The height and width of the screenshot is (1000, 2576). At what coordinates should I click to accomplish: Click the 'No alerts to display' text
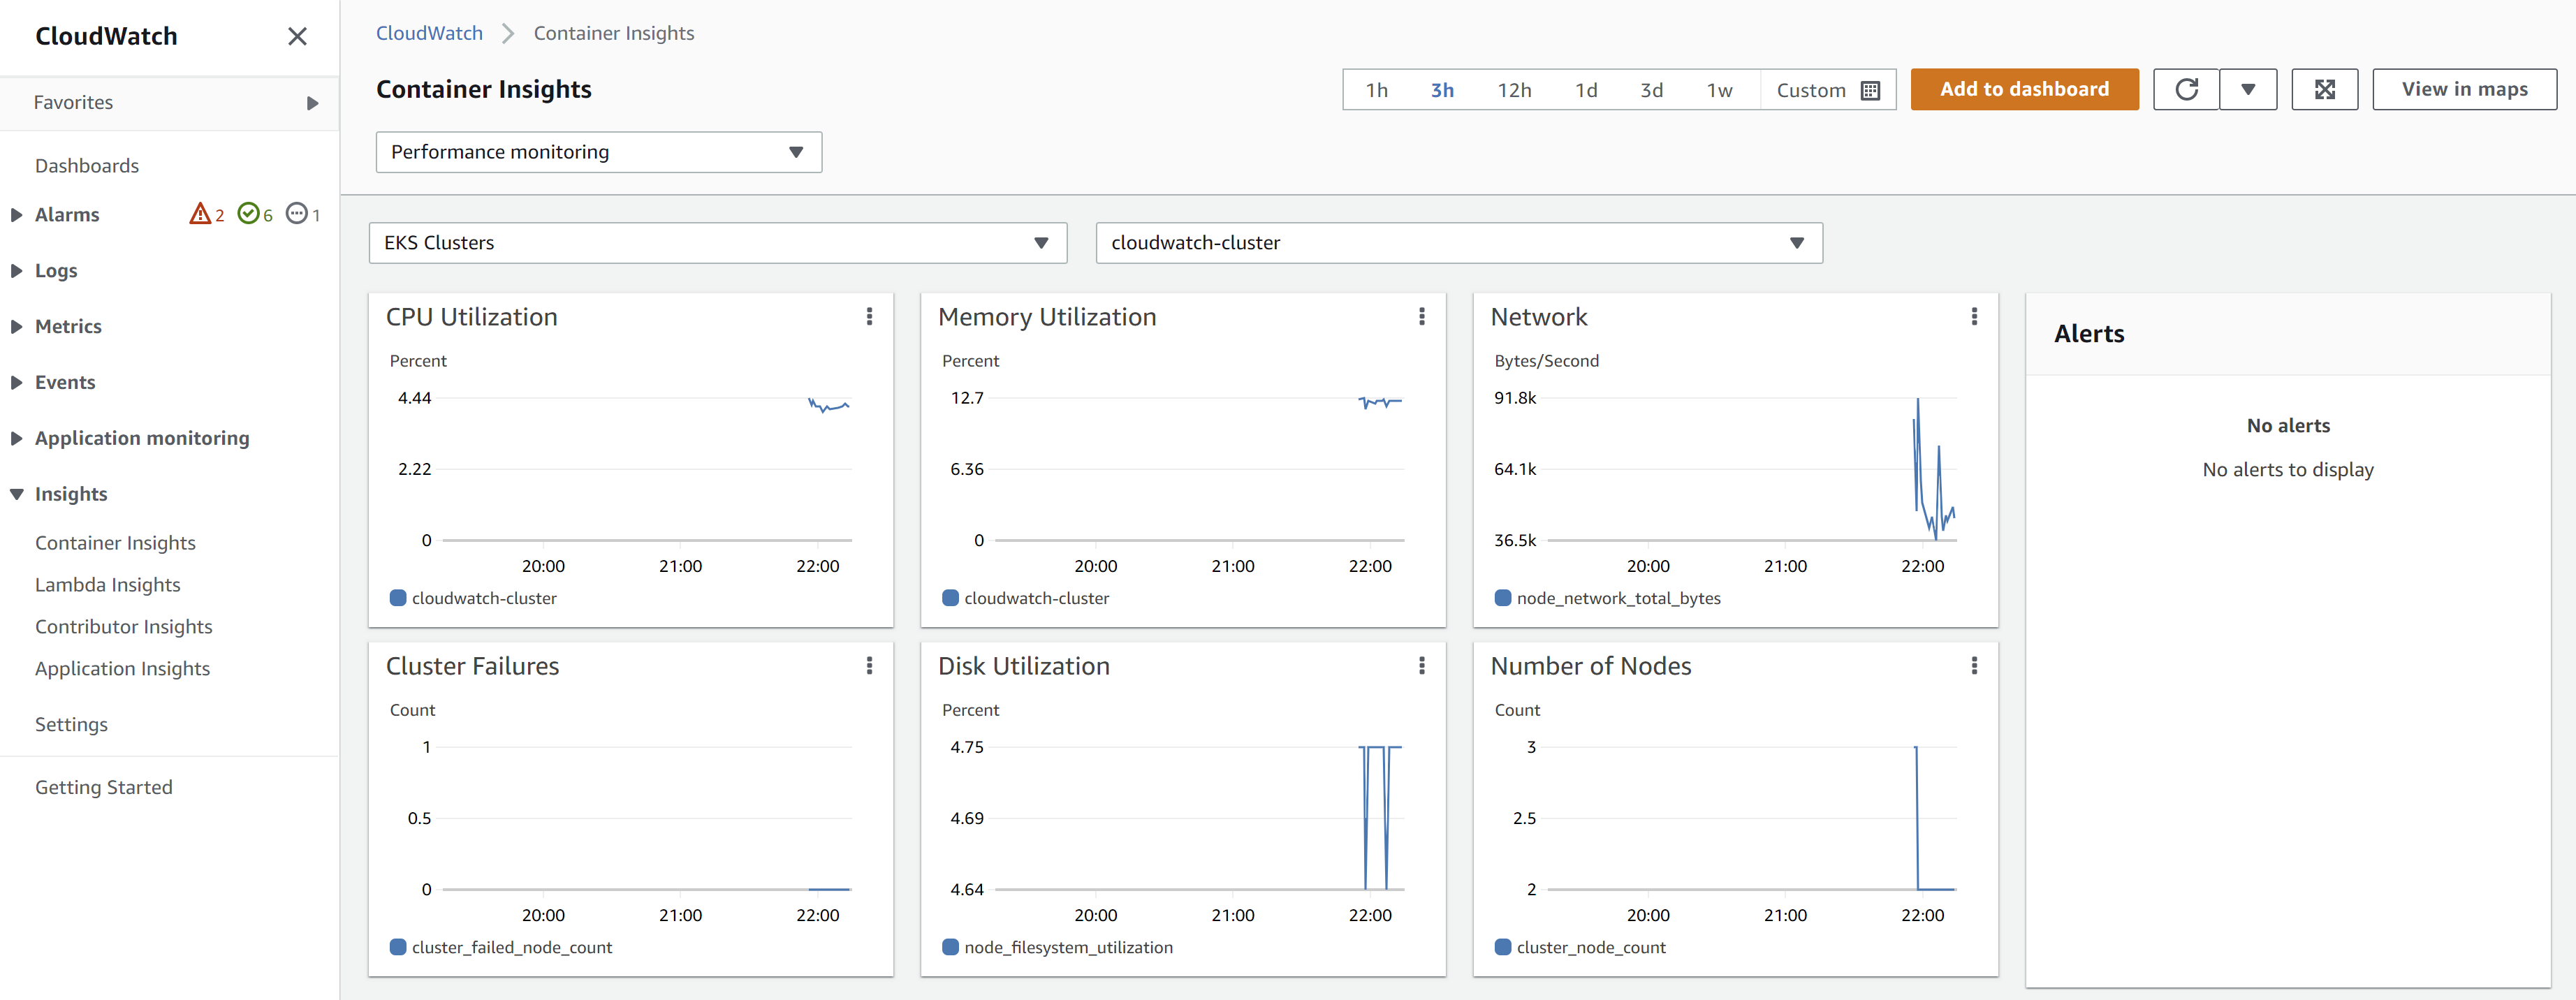coord(2287,470)
